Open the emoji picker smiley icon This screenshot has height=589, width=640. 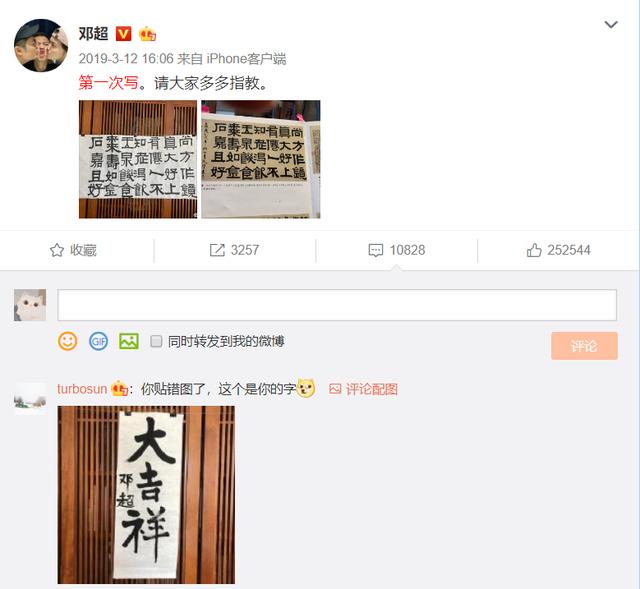coord(67,341)
